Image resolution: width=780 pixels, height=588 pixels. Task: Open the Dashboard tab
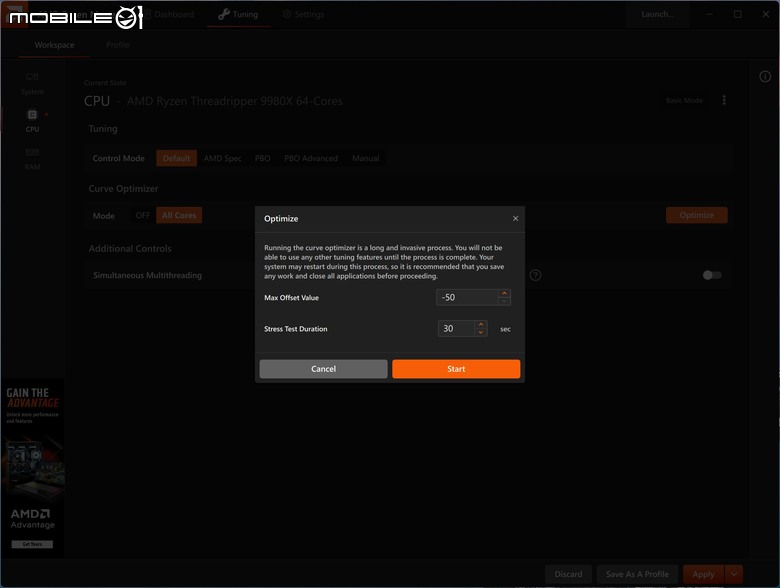point(170,14)
